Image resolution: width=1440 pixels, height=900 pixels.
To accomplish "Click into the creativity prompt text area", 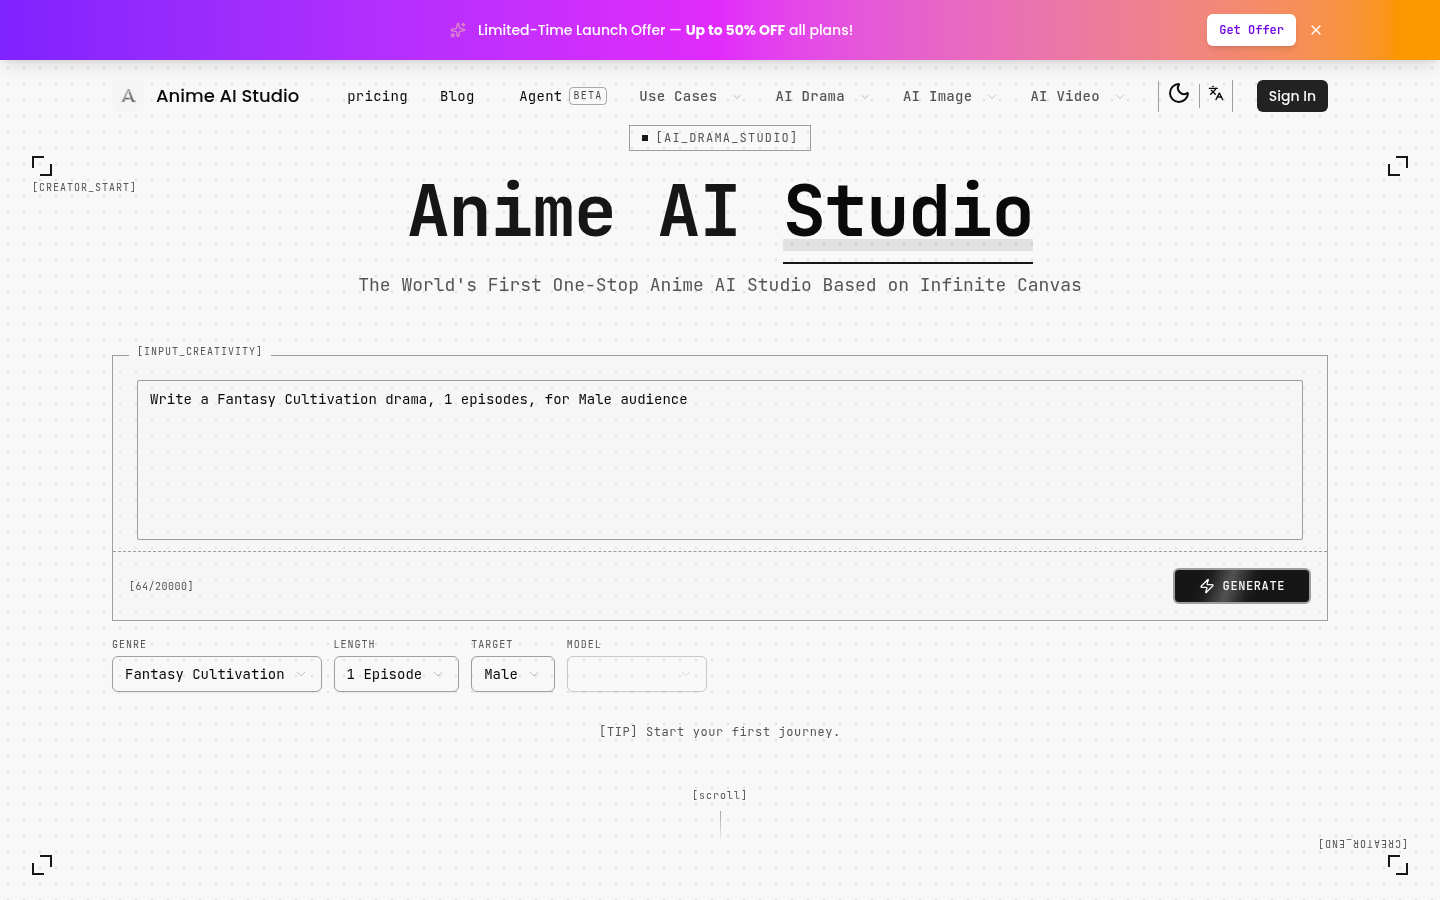I will 720,460.
